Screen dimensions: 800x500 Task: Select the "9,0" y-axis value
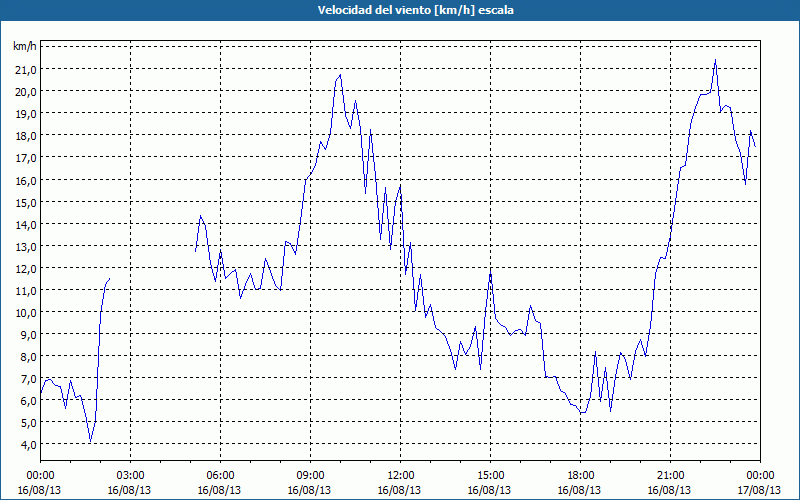pos(28,334)
